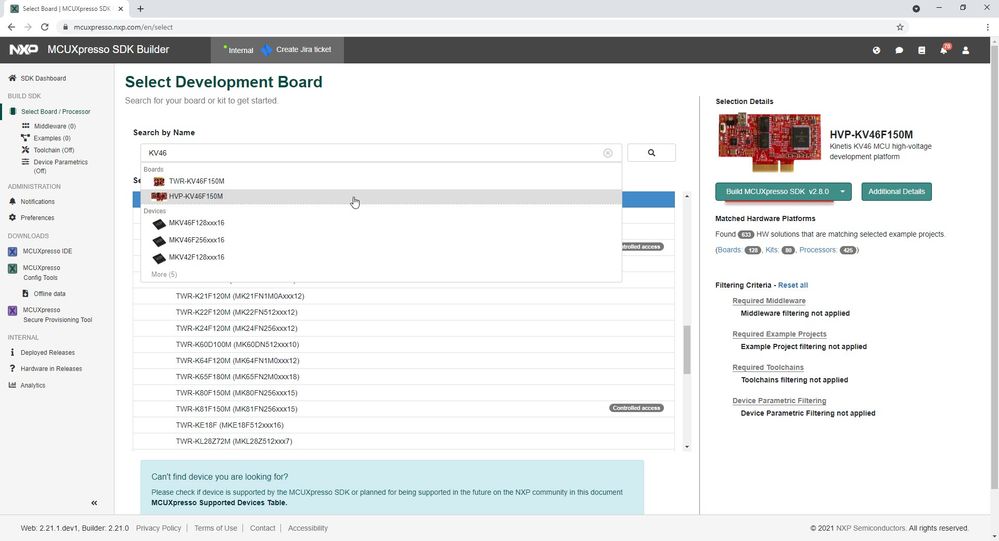Click the magnifier search button
This screenshot has height=541, width=999.
[651, 153]
